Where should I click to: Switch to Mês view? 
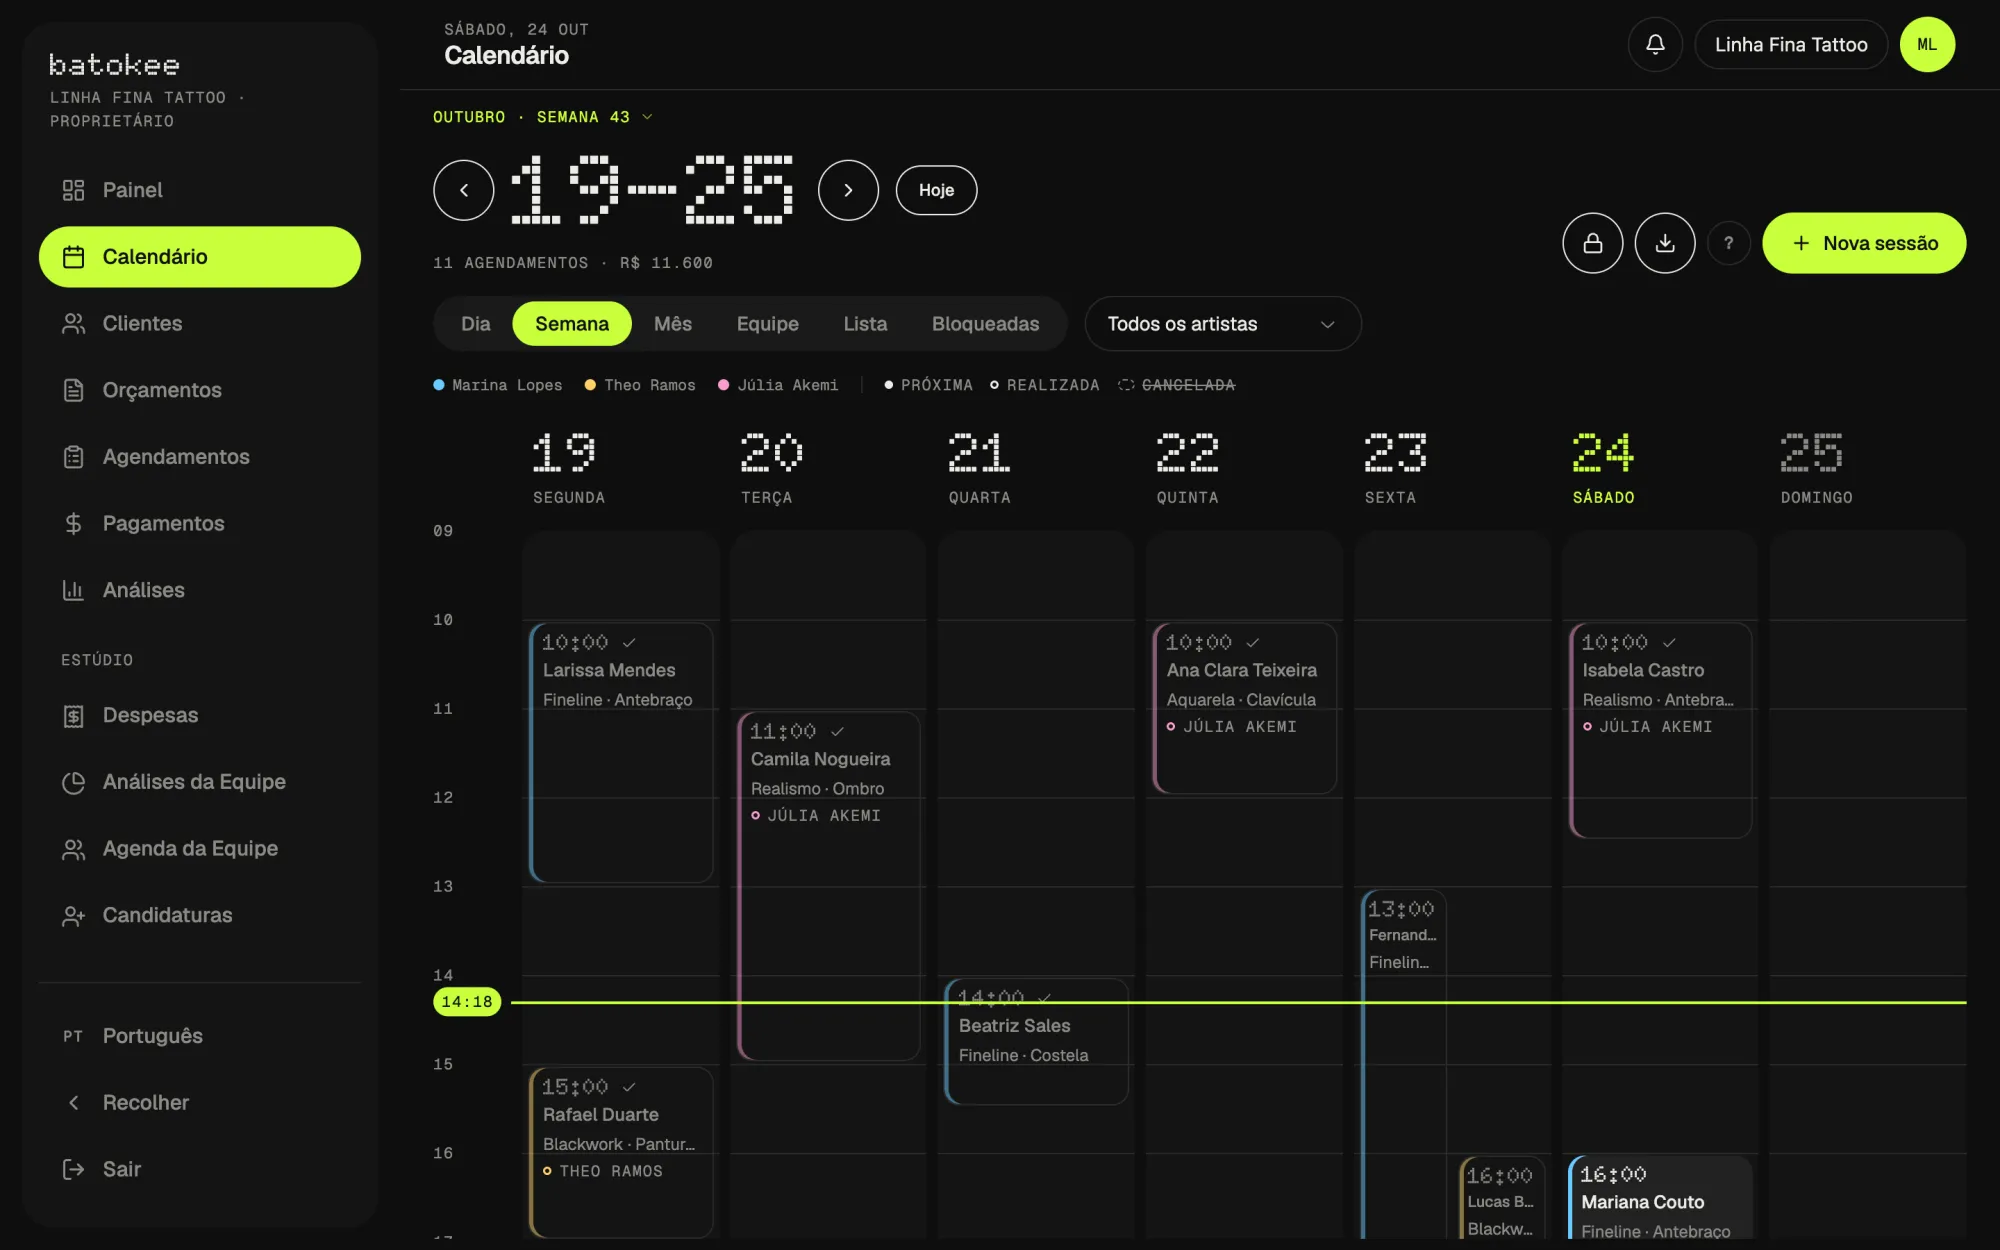point(673,324)
